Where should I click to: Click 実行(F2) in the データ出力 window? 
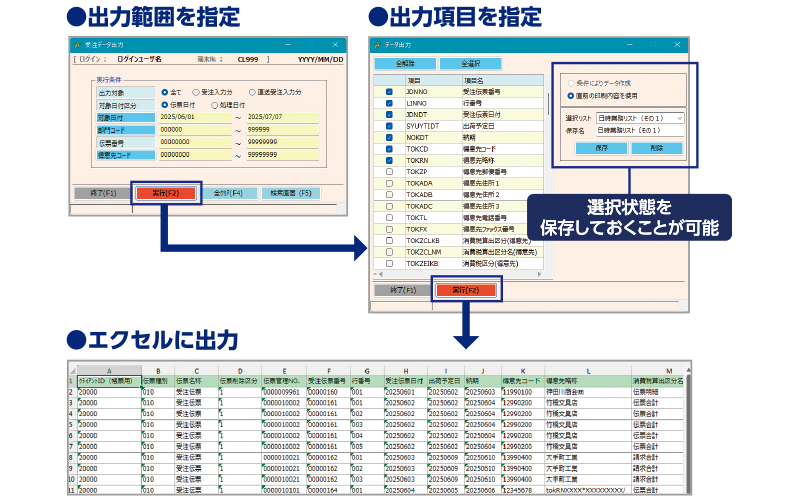[466, 290]
